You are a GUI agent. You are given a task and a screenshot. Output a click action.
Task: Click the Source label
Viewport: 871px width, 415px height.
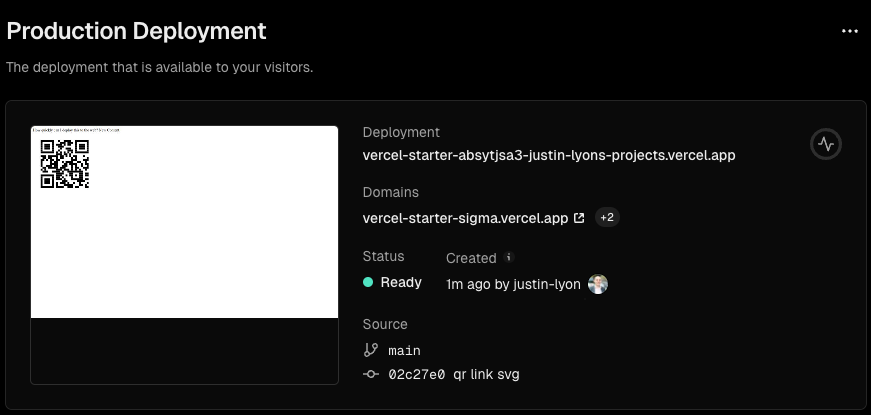click(x=385, y=324)
